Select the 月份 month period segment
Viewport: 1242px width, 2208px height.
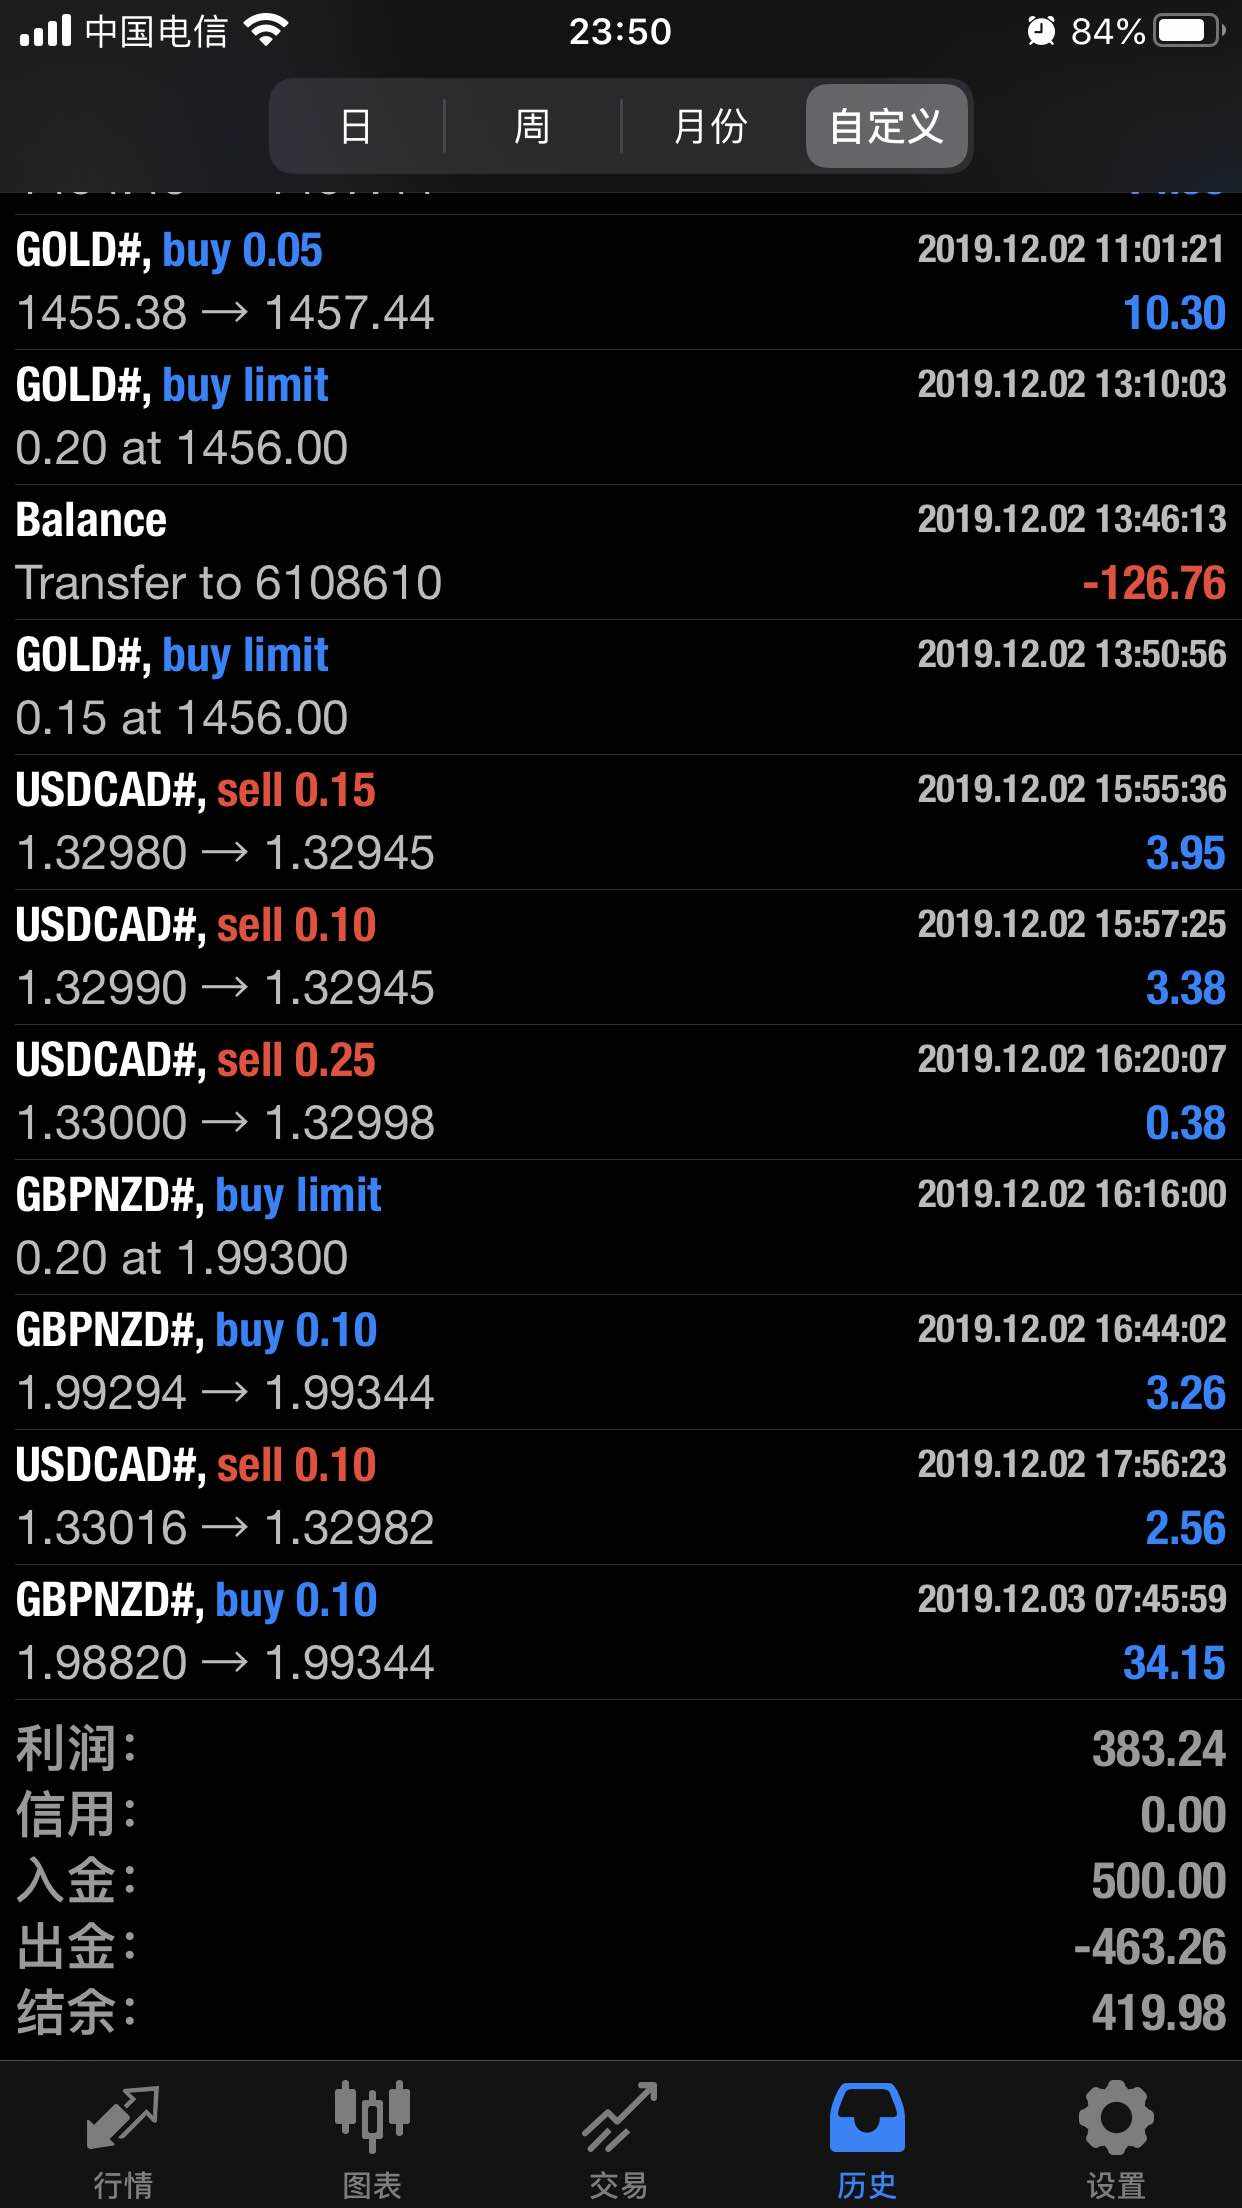(x=710, y=127)
